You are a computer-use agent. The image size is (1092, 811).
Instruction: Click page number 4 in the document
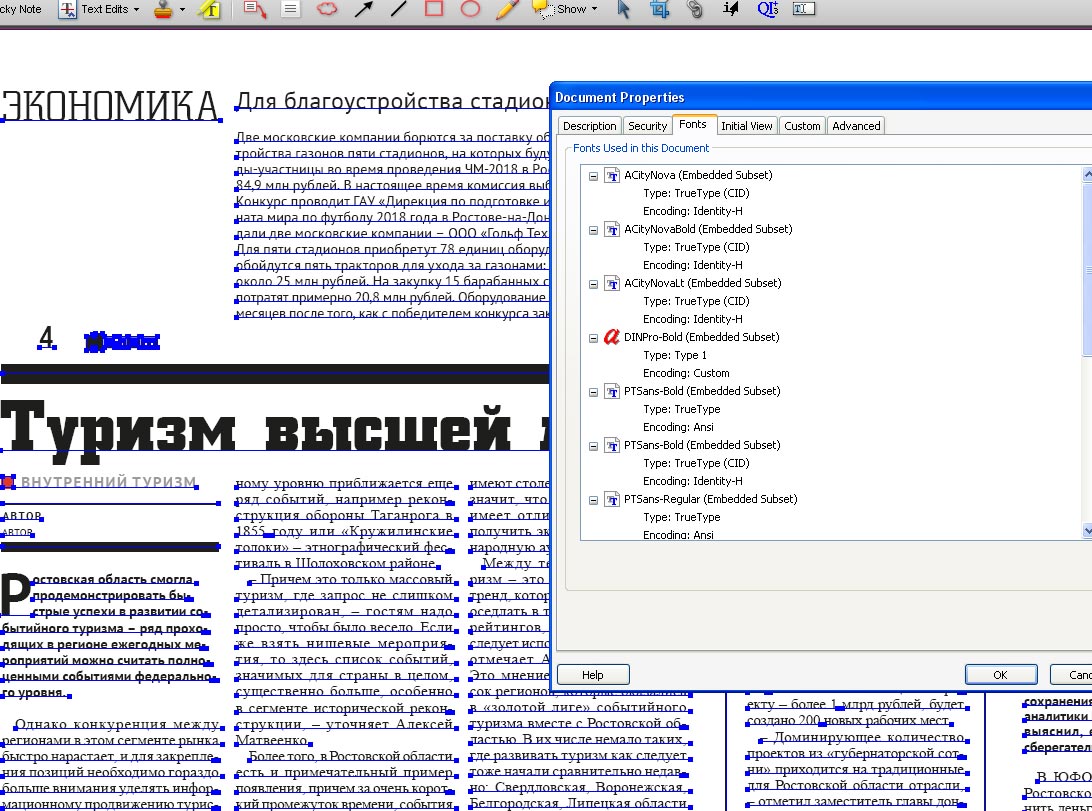pos(46,337)
